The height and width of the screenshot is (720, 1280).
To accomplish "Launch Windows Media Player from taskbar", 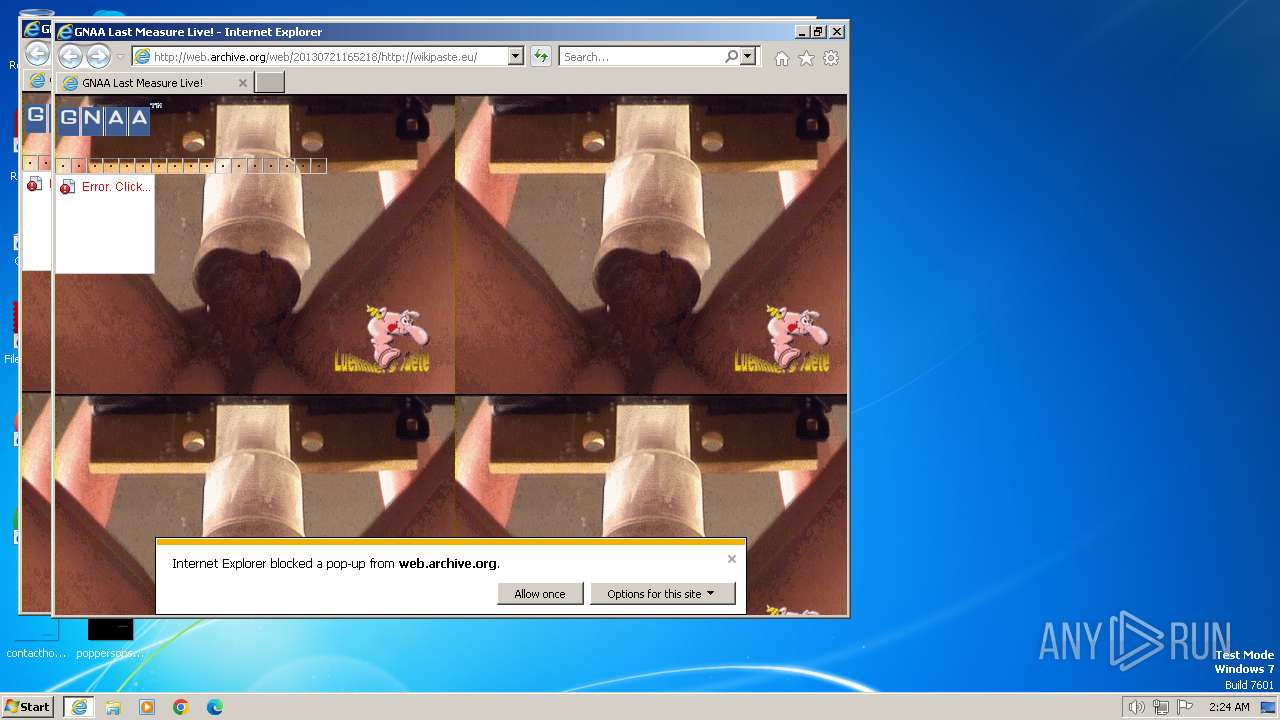I will tap(147, 707).
